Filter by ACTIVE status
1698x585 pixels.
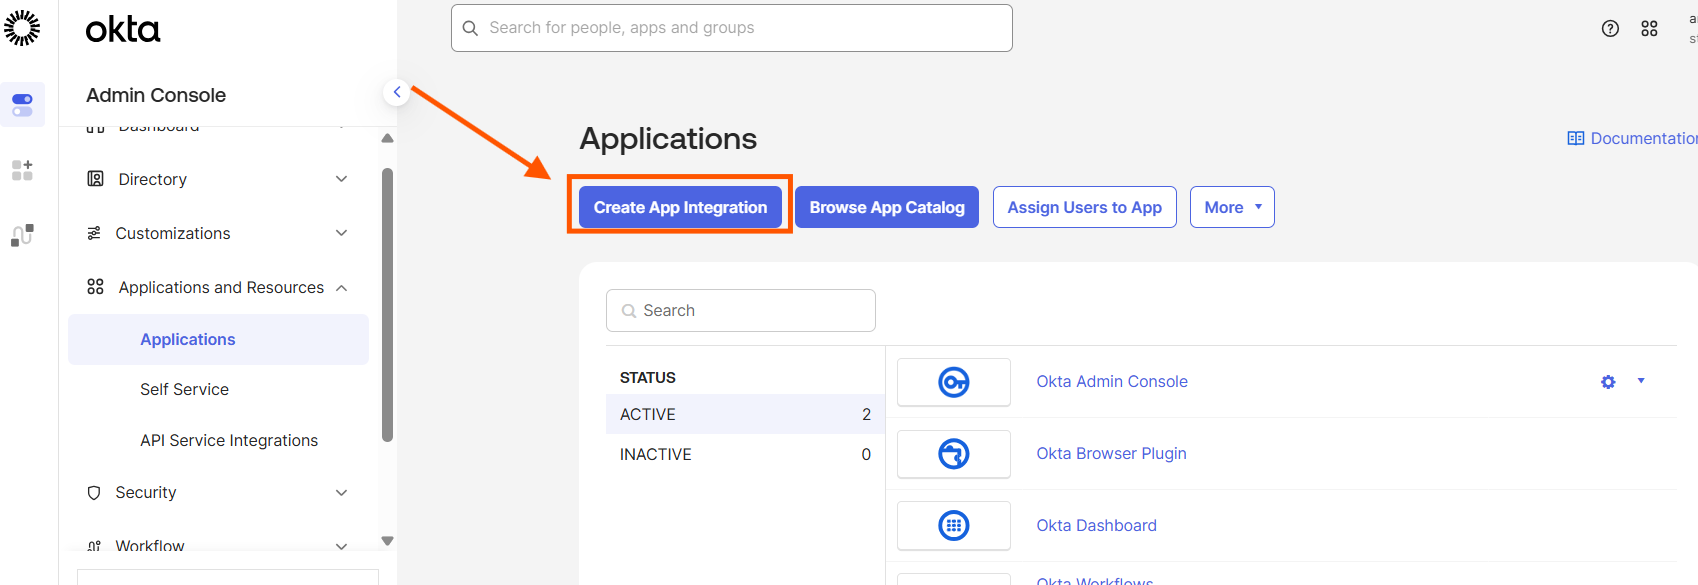pos(745,414)
